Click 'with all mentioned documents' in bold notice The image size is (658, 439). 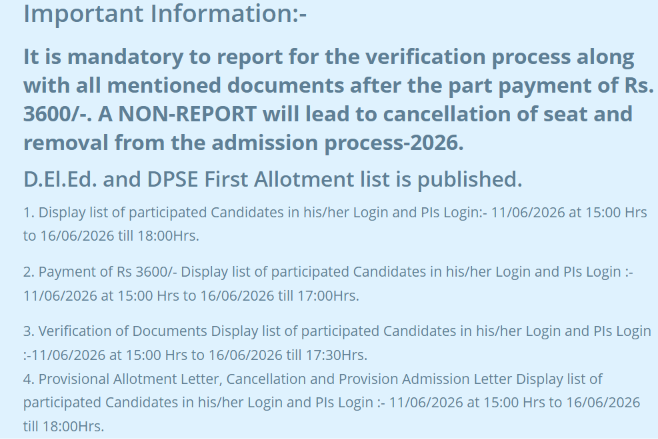[x=184, y=86]
